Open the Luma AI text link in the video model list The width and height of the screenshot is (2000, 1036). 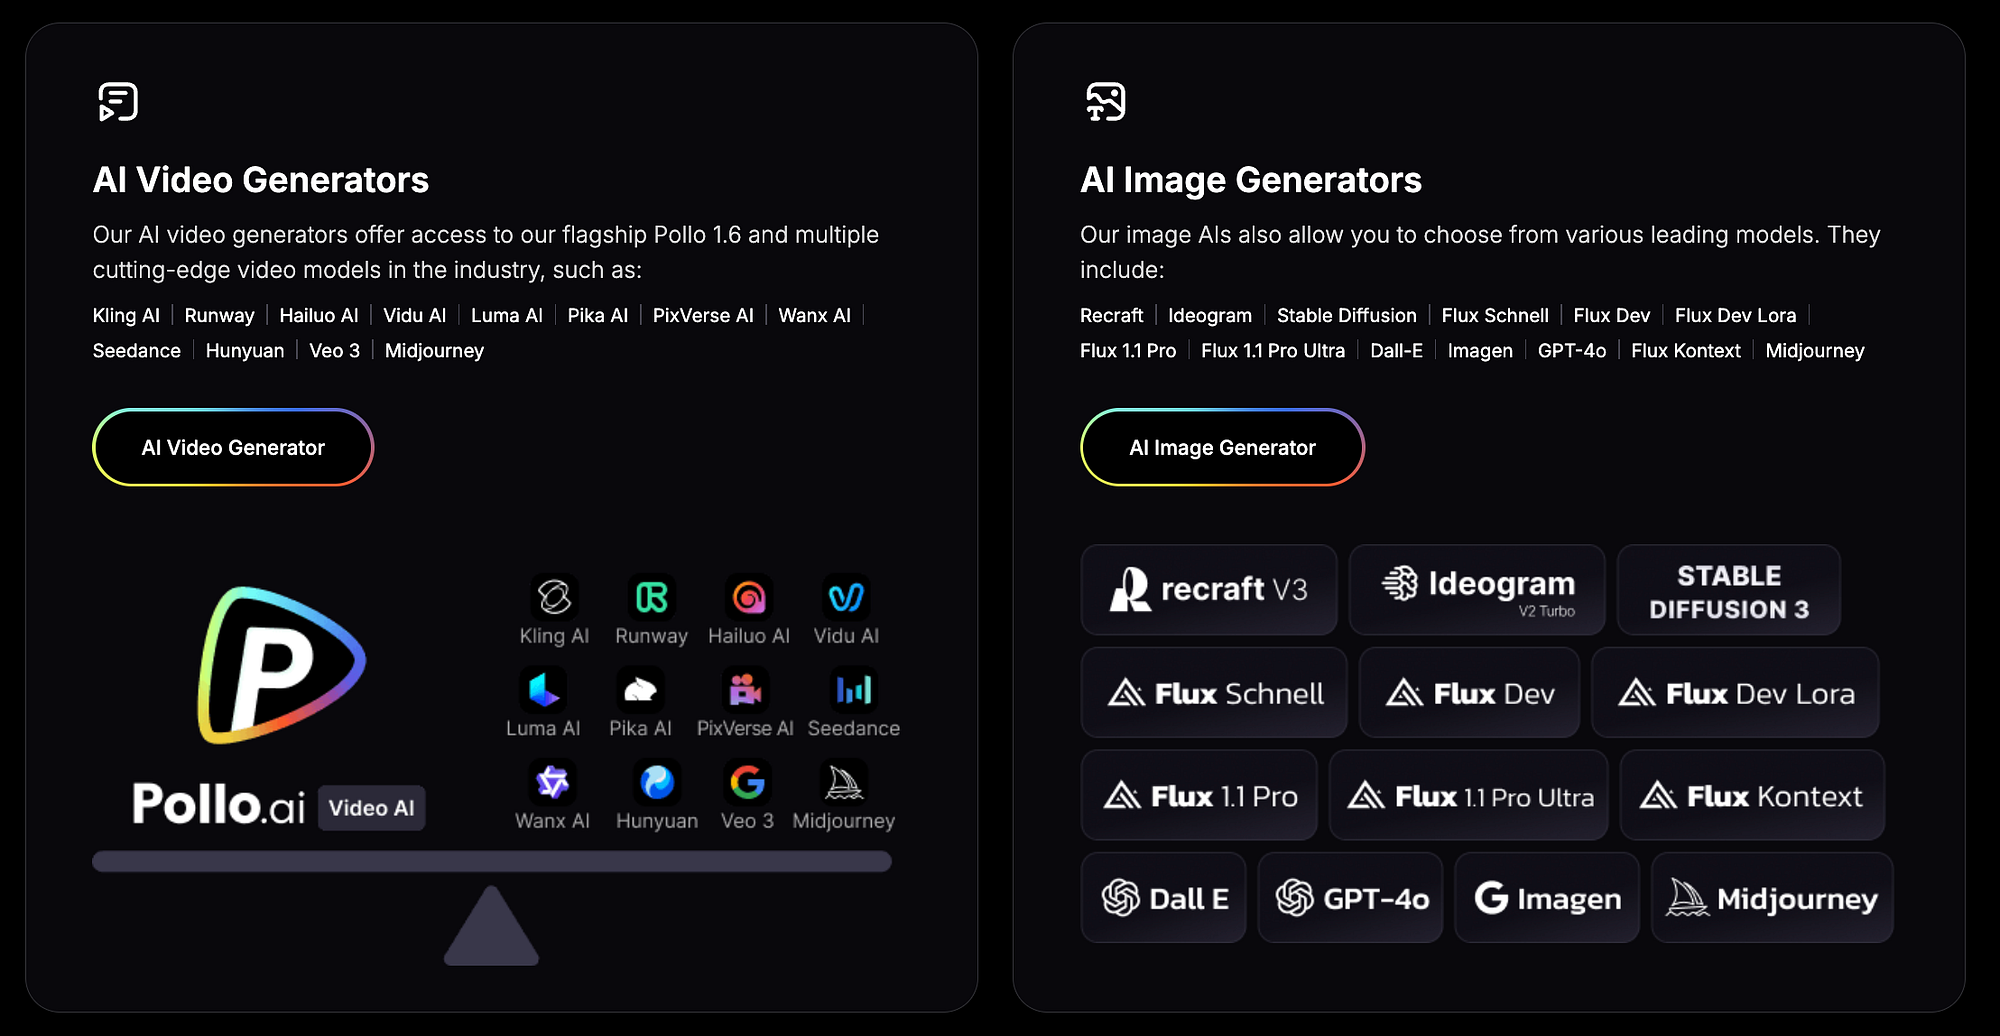(x=507, y=316)
